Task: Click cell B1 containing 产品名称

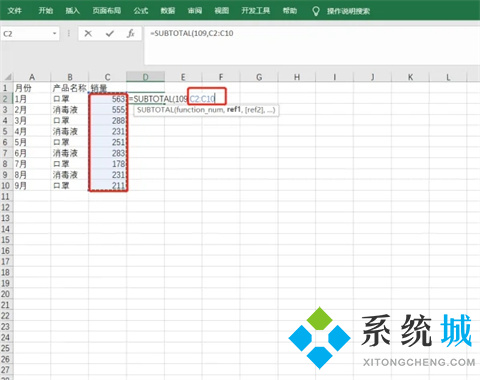Action: click(70, 88)
